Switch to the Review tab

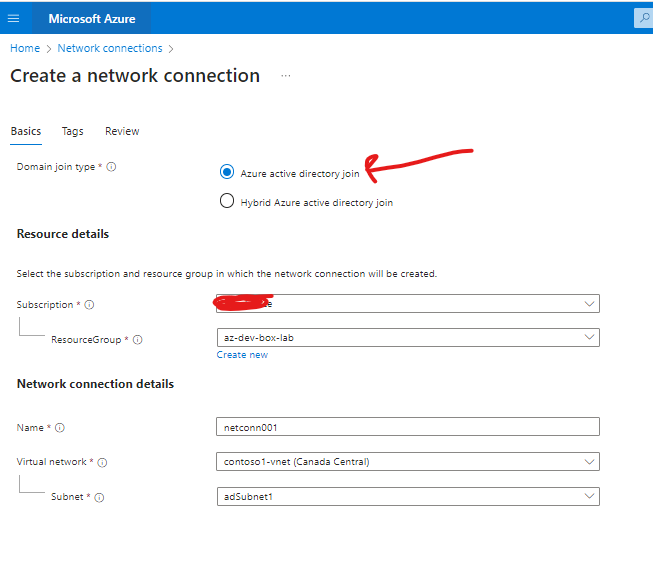coord(122,131)
